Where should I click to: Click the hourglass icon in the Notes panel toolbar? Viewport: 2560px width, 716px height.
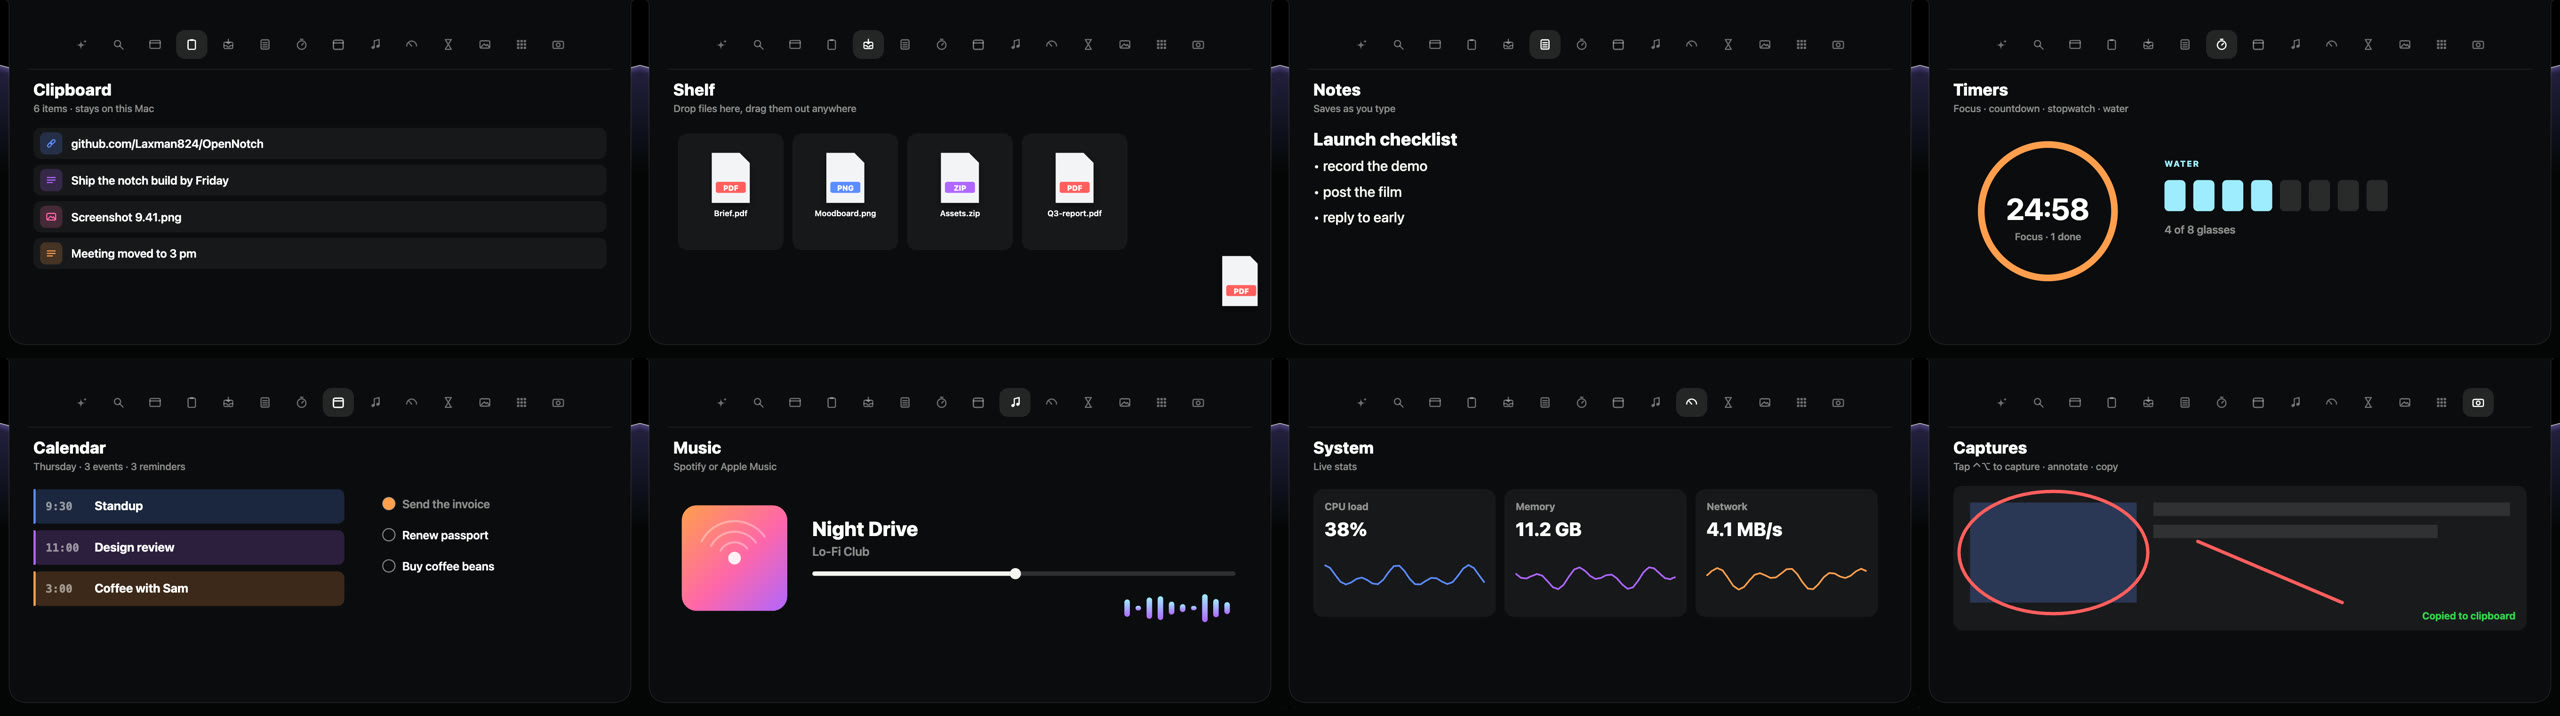pyautogui.click(x=1728, y=45)
